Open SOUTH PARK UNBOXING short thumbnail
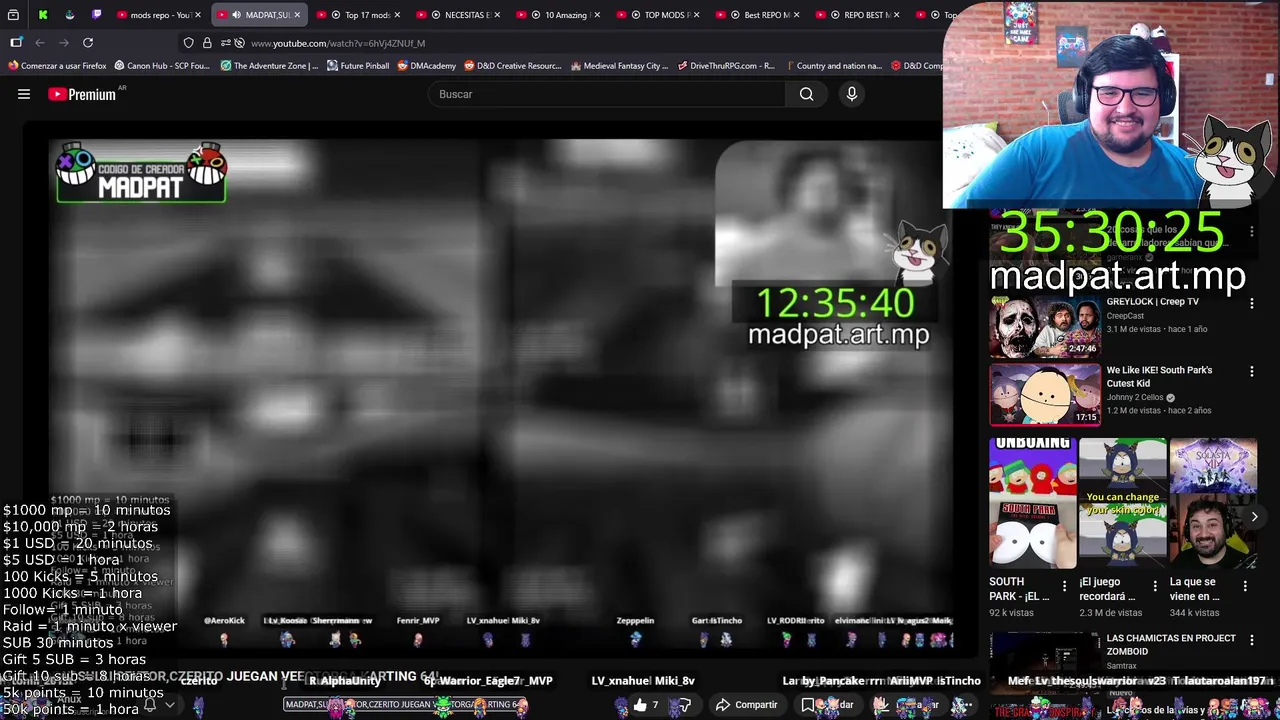 (1032, 503)
